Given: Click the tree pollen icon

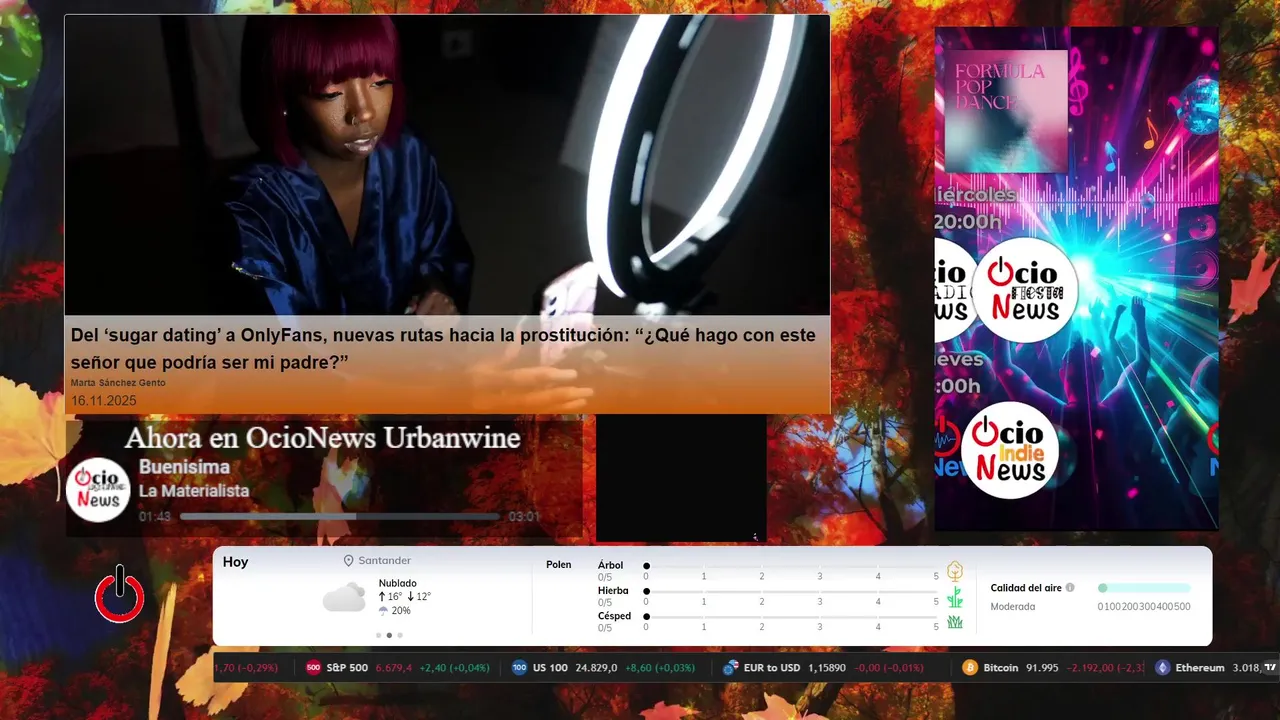Looking at the screenshot, I should (955, 571).
